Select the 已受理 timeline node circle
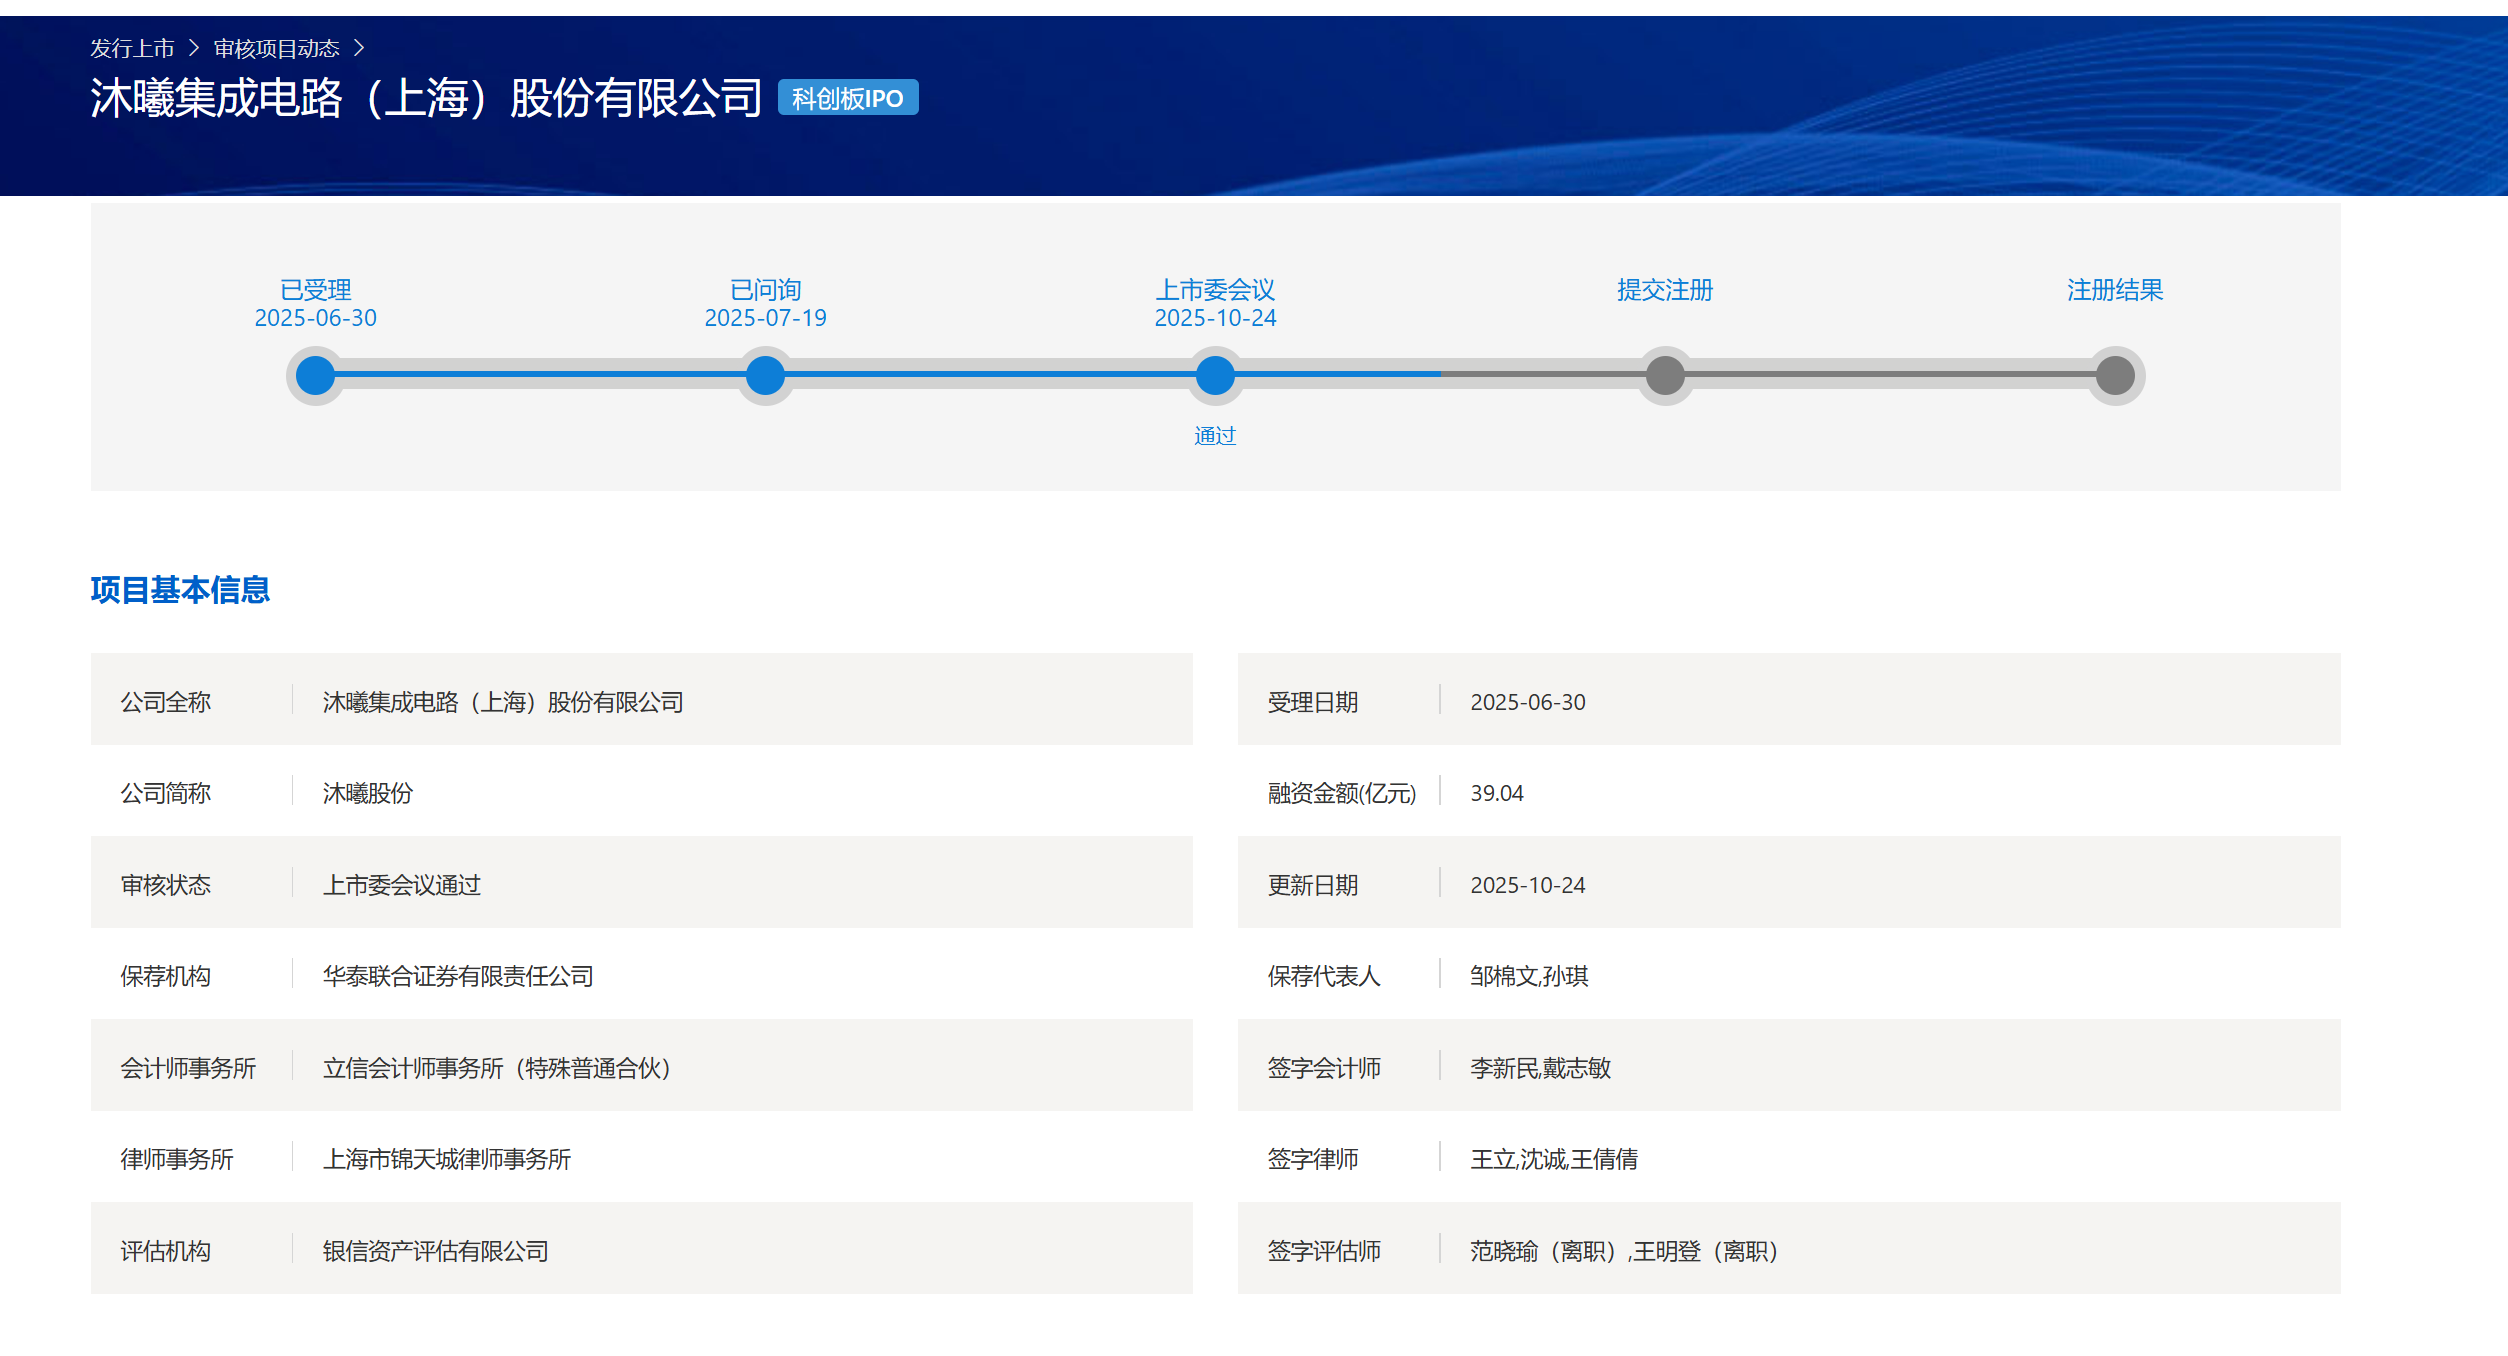2508x1356 pixels. [x=316, y=376]
